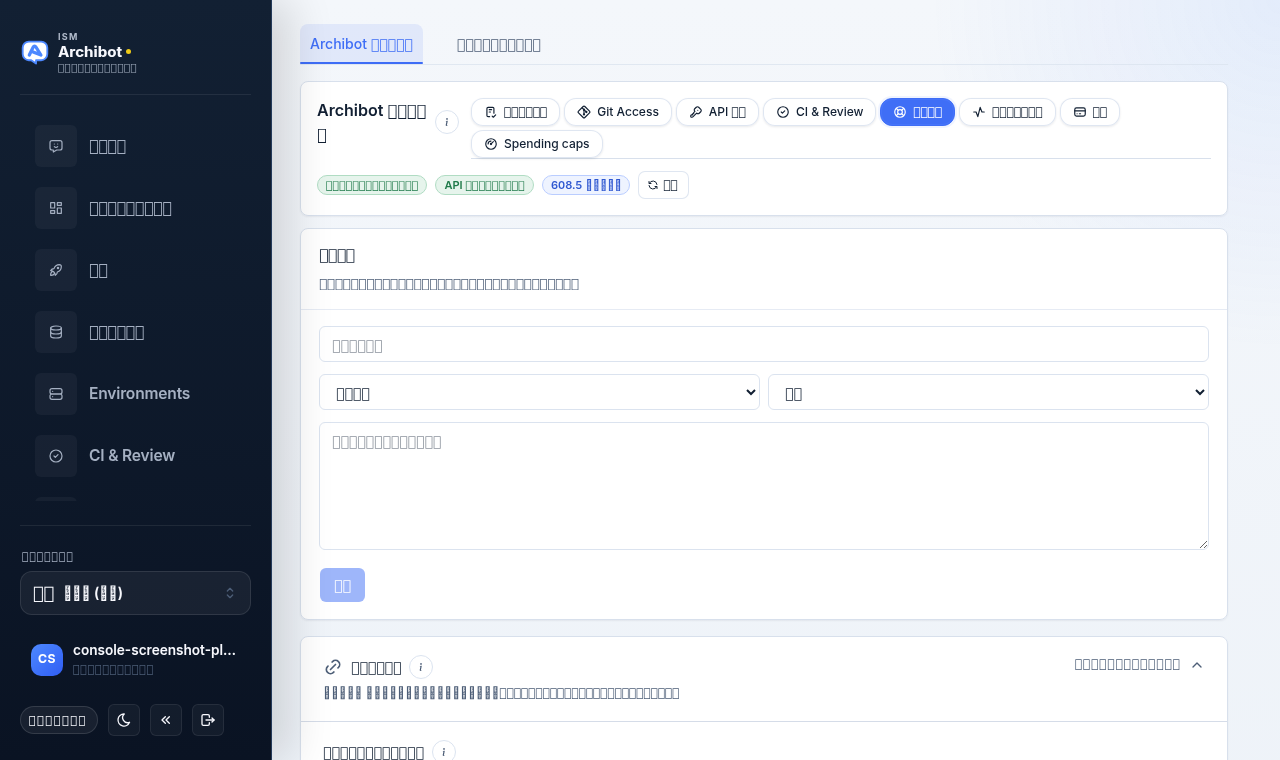
Task: Select the Spending caps chip
Action: click(x=537, y=144)
